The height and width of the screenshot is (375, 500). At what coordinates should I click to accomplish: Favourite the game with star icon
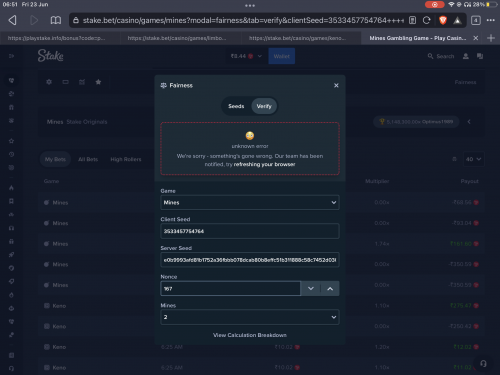click(98, 82)
